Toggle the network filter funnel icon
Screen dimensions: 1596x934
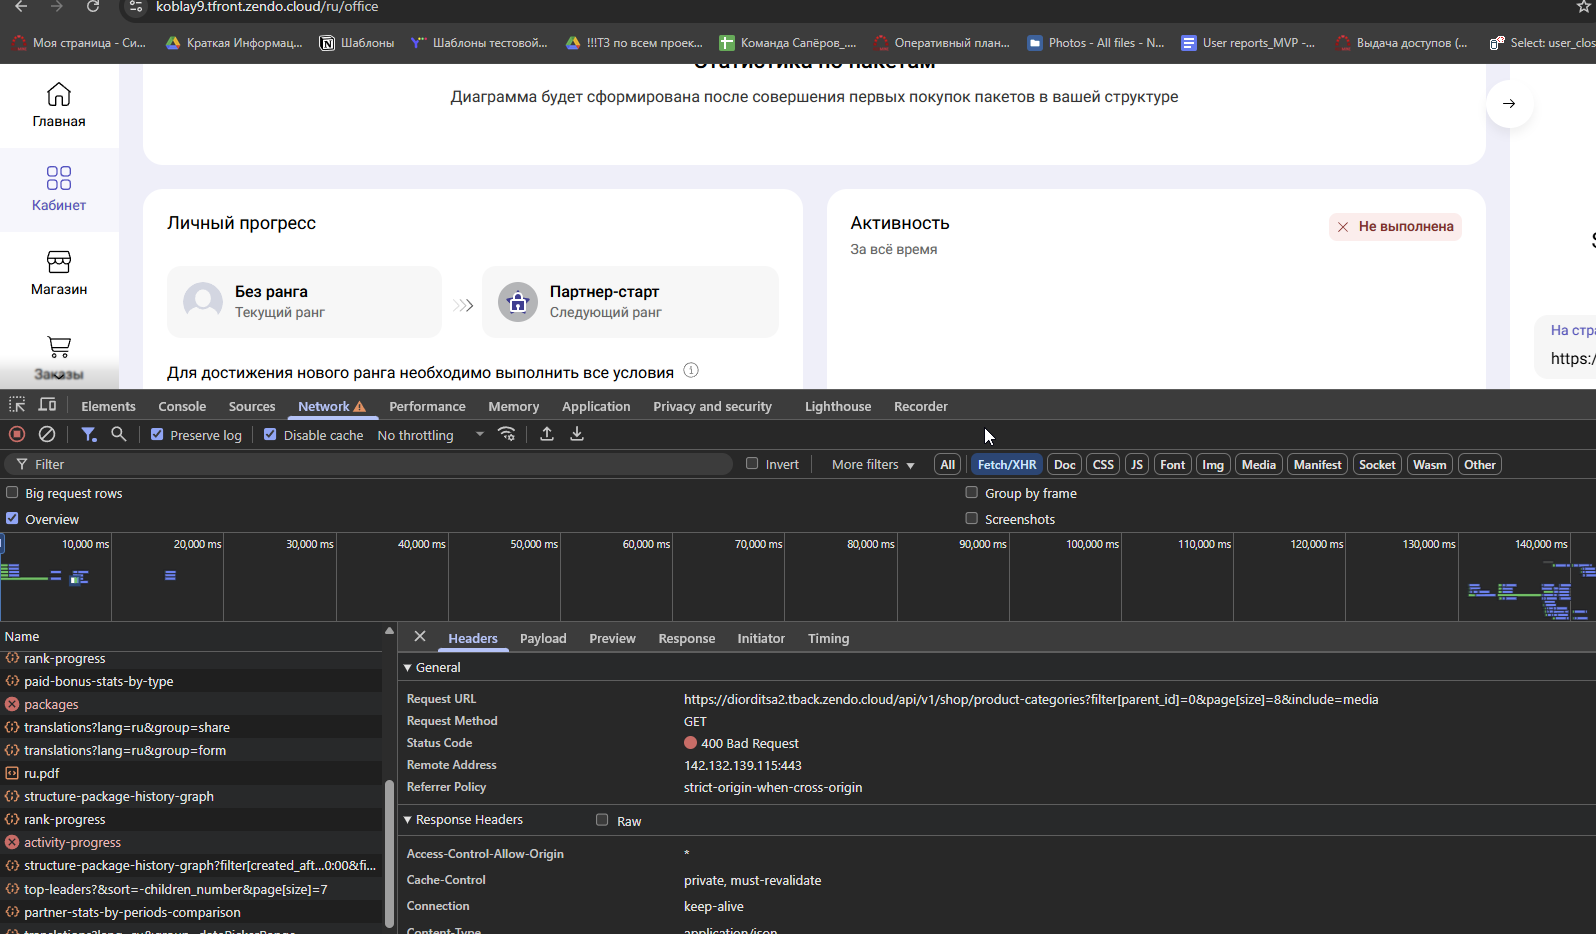click(89, 434)
